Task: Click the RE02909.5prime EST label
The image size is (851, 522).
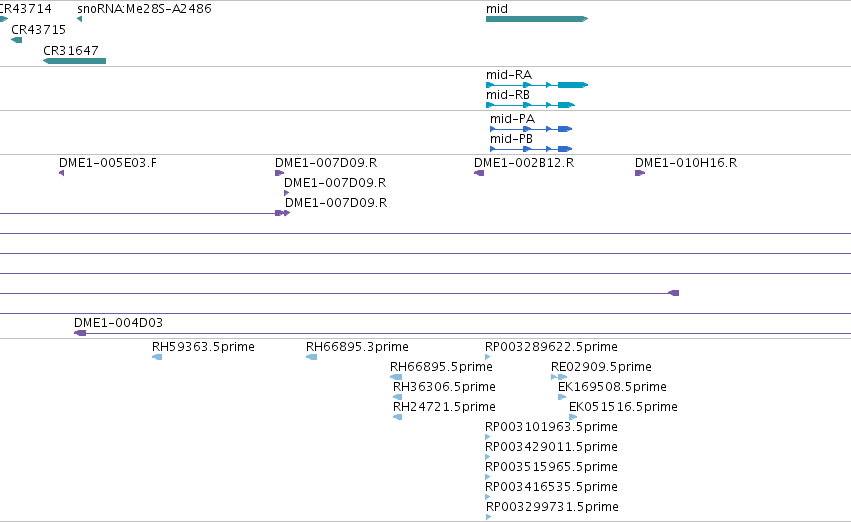Action: 601,367
